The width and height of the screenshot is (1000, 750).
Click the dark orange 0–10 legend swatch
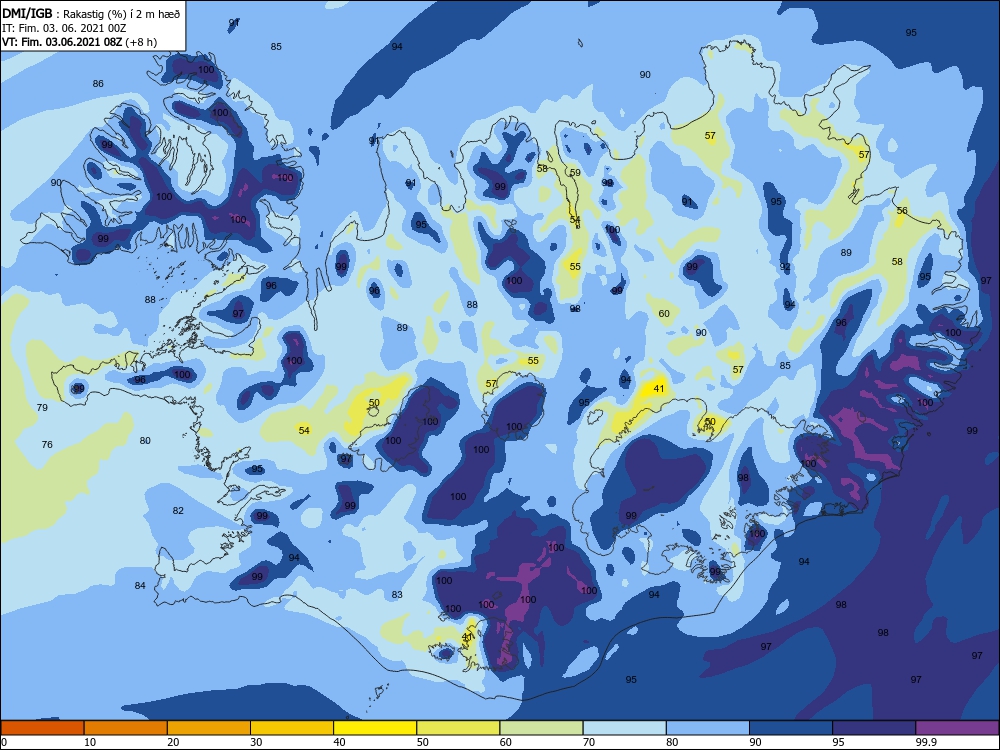click(x=42, y=728)
